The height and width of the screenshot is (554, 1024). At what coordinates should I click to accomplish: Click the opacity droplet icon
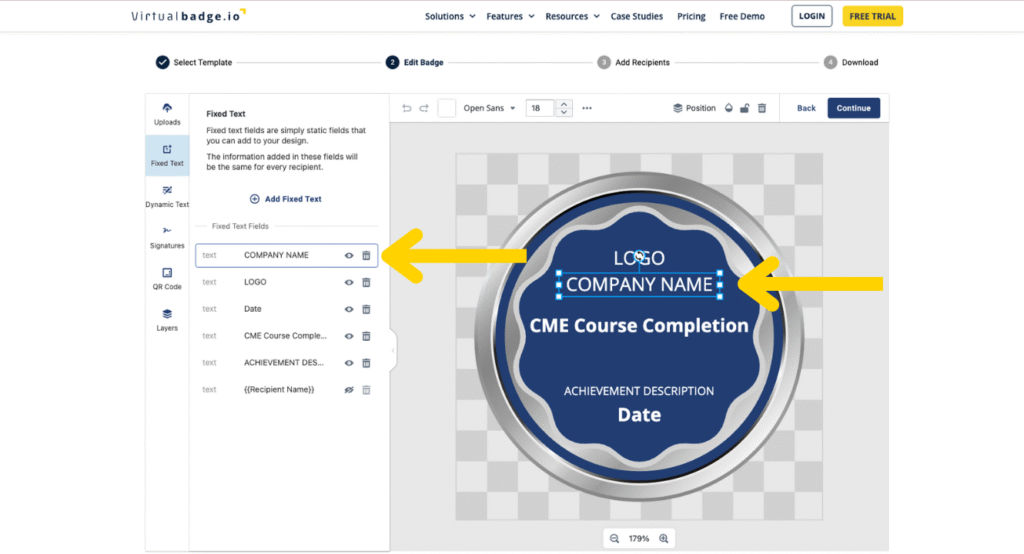pos(728,108)
